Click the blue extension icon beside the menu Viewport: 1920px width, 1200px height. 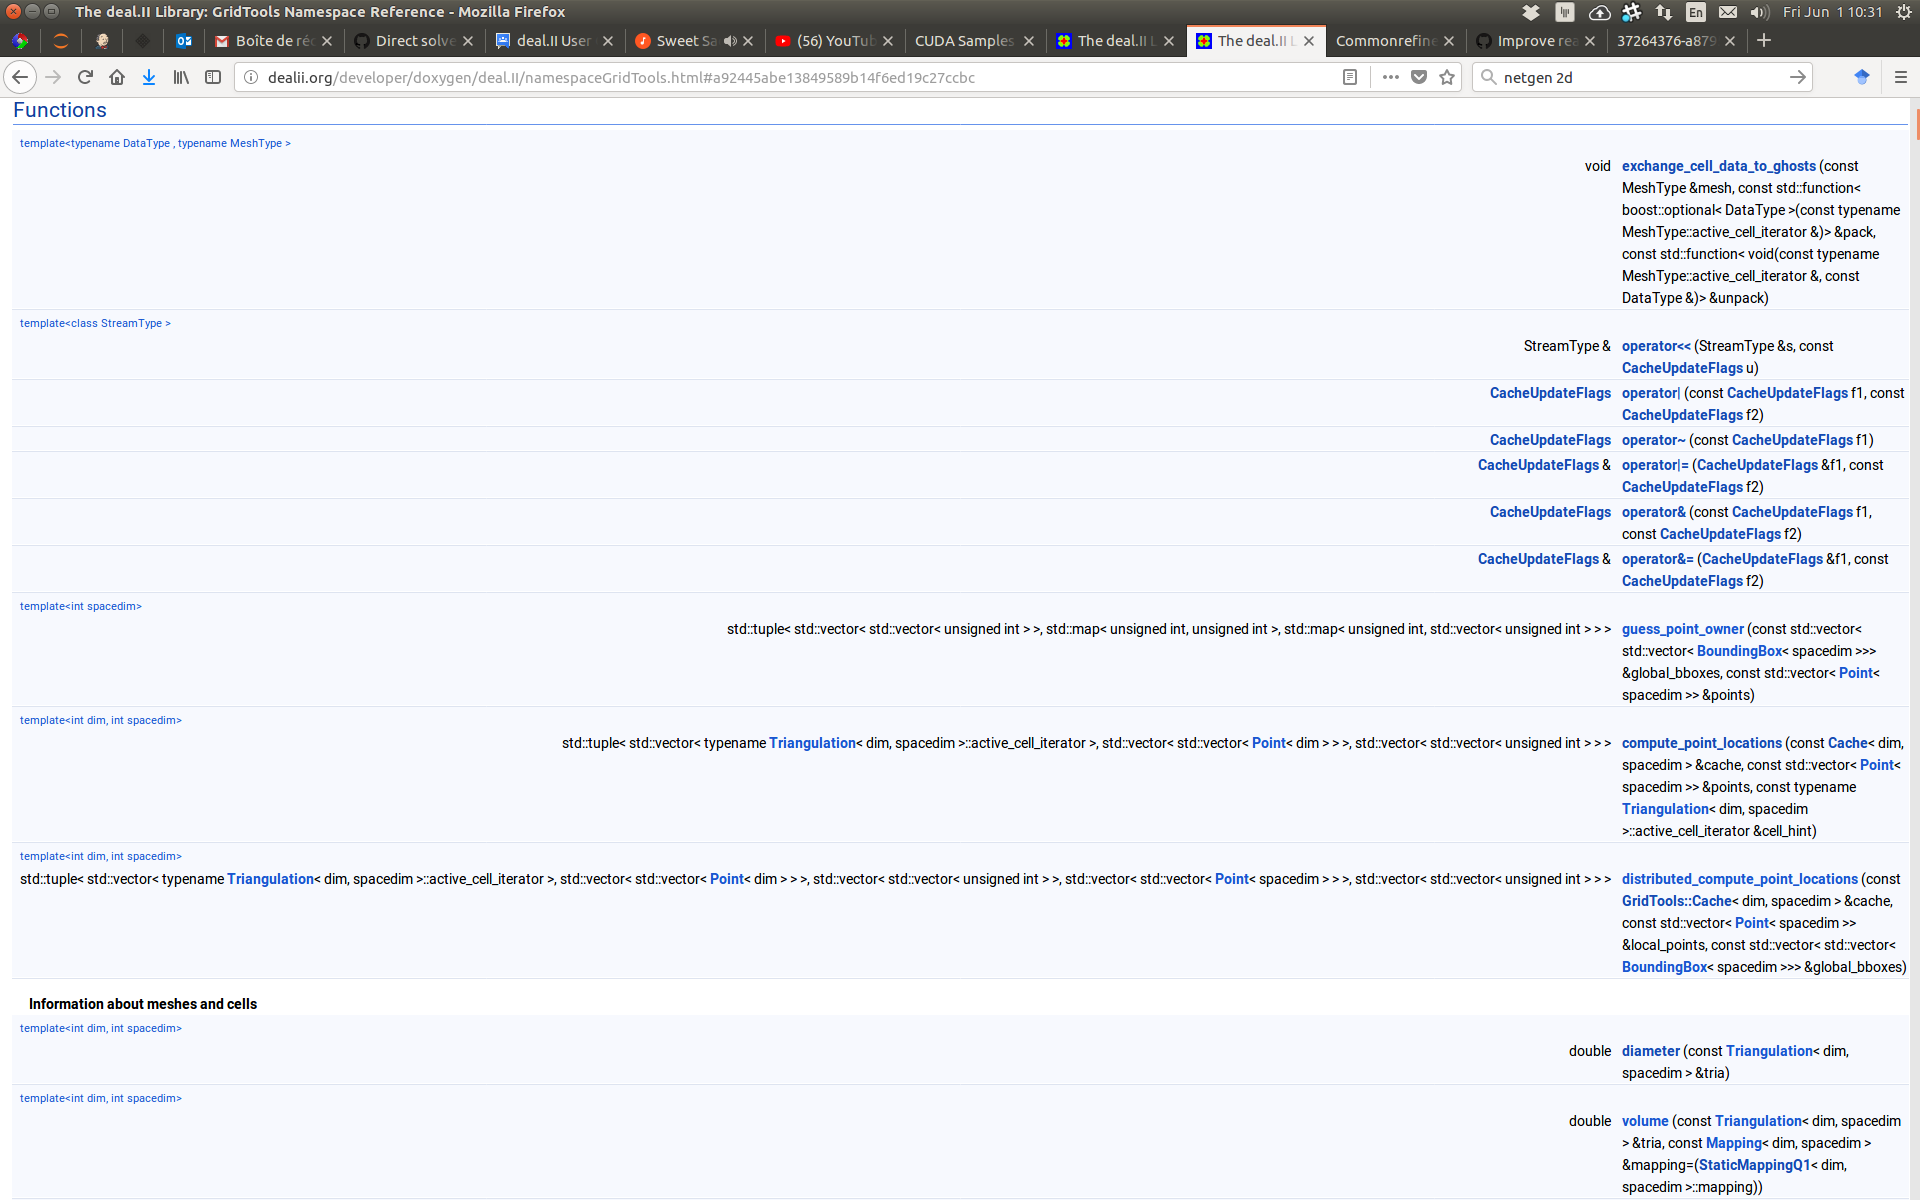[x=1862, y=77]
